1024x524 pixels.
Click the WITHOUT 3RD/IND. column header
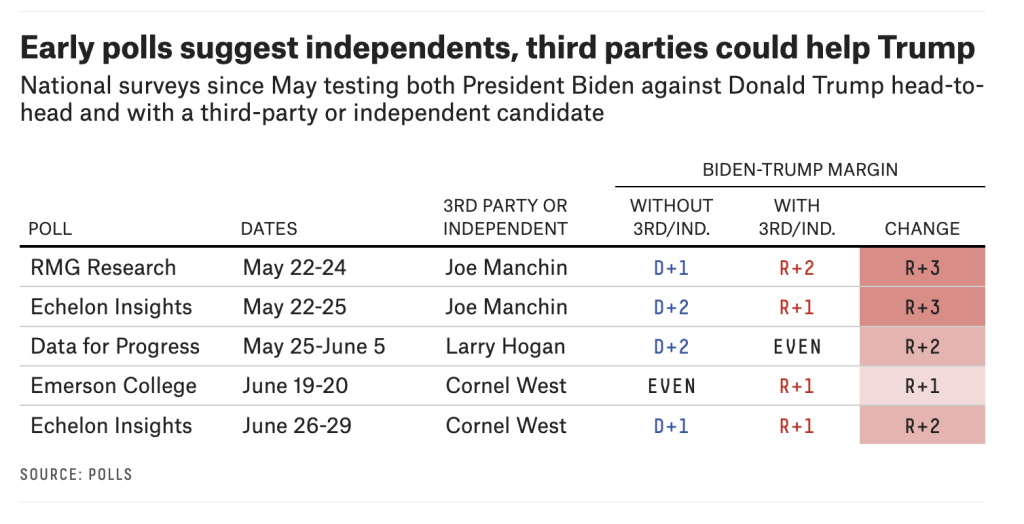[x=671, y=217]
